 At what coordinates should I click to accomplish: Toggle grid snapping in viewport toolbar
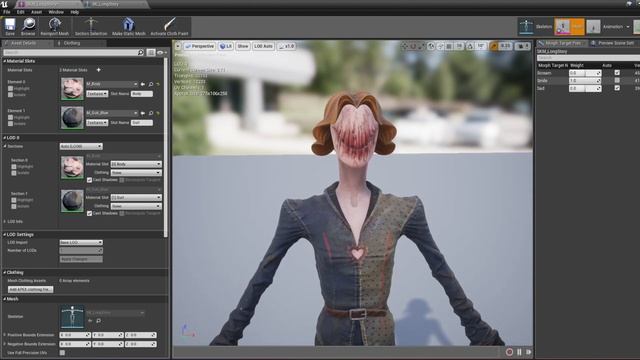coord(449,46)
